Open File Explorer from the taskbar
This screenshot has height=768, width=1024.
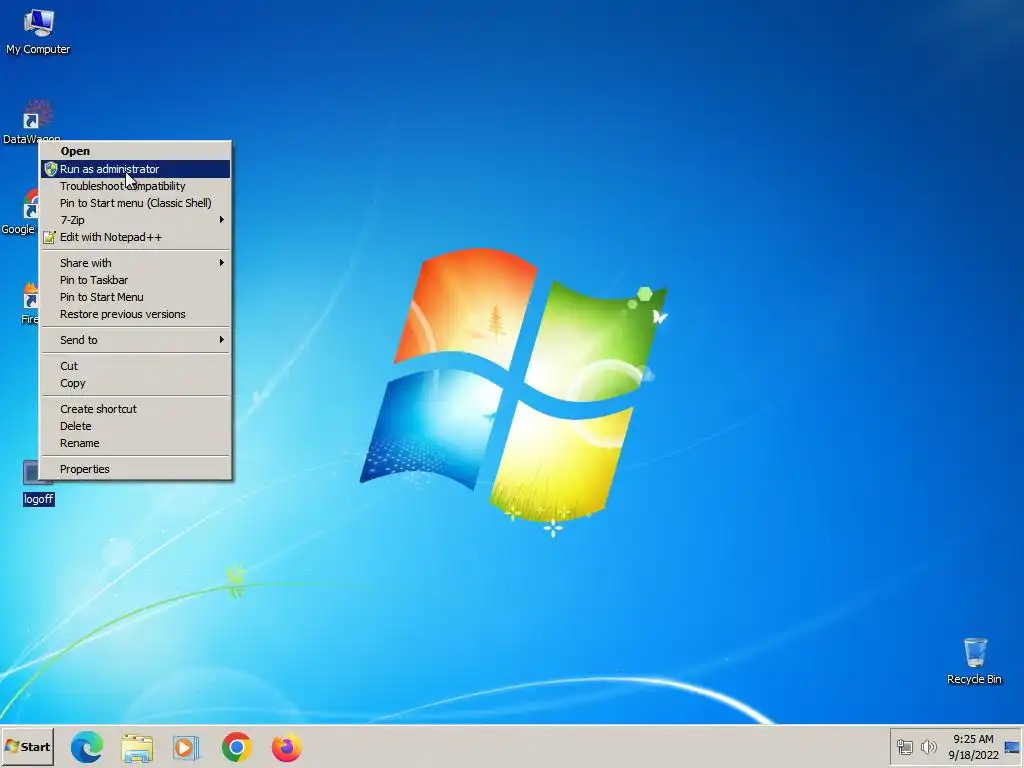[x=137, y=747]
